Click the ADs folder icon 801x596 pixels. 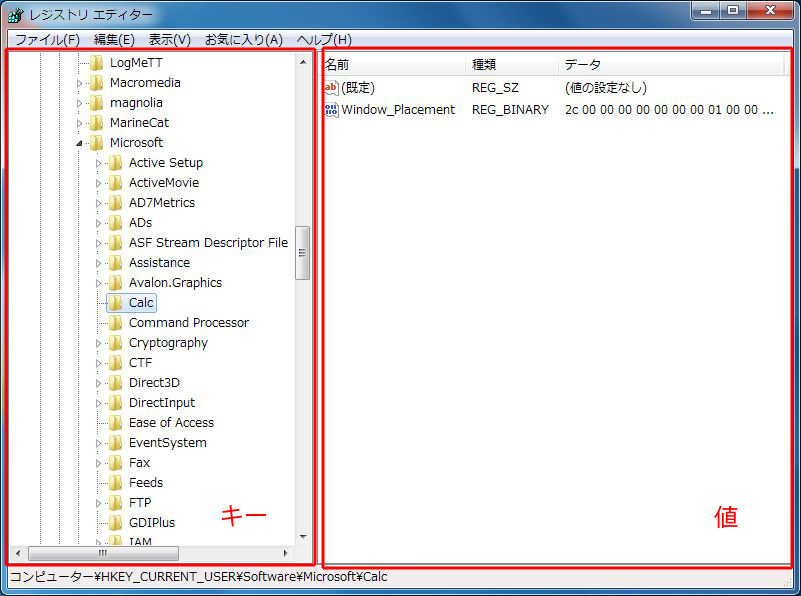(x=115, y=223)
